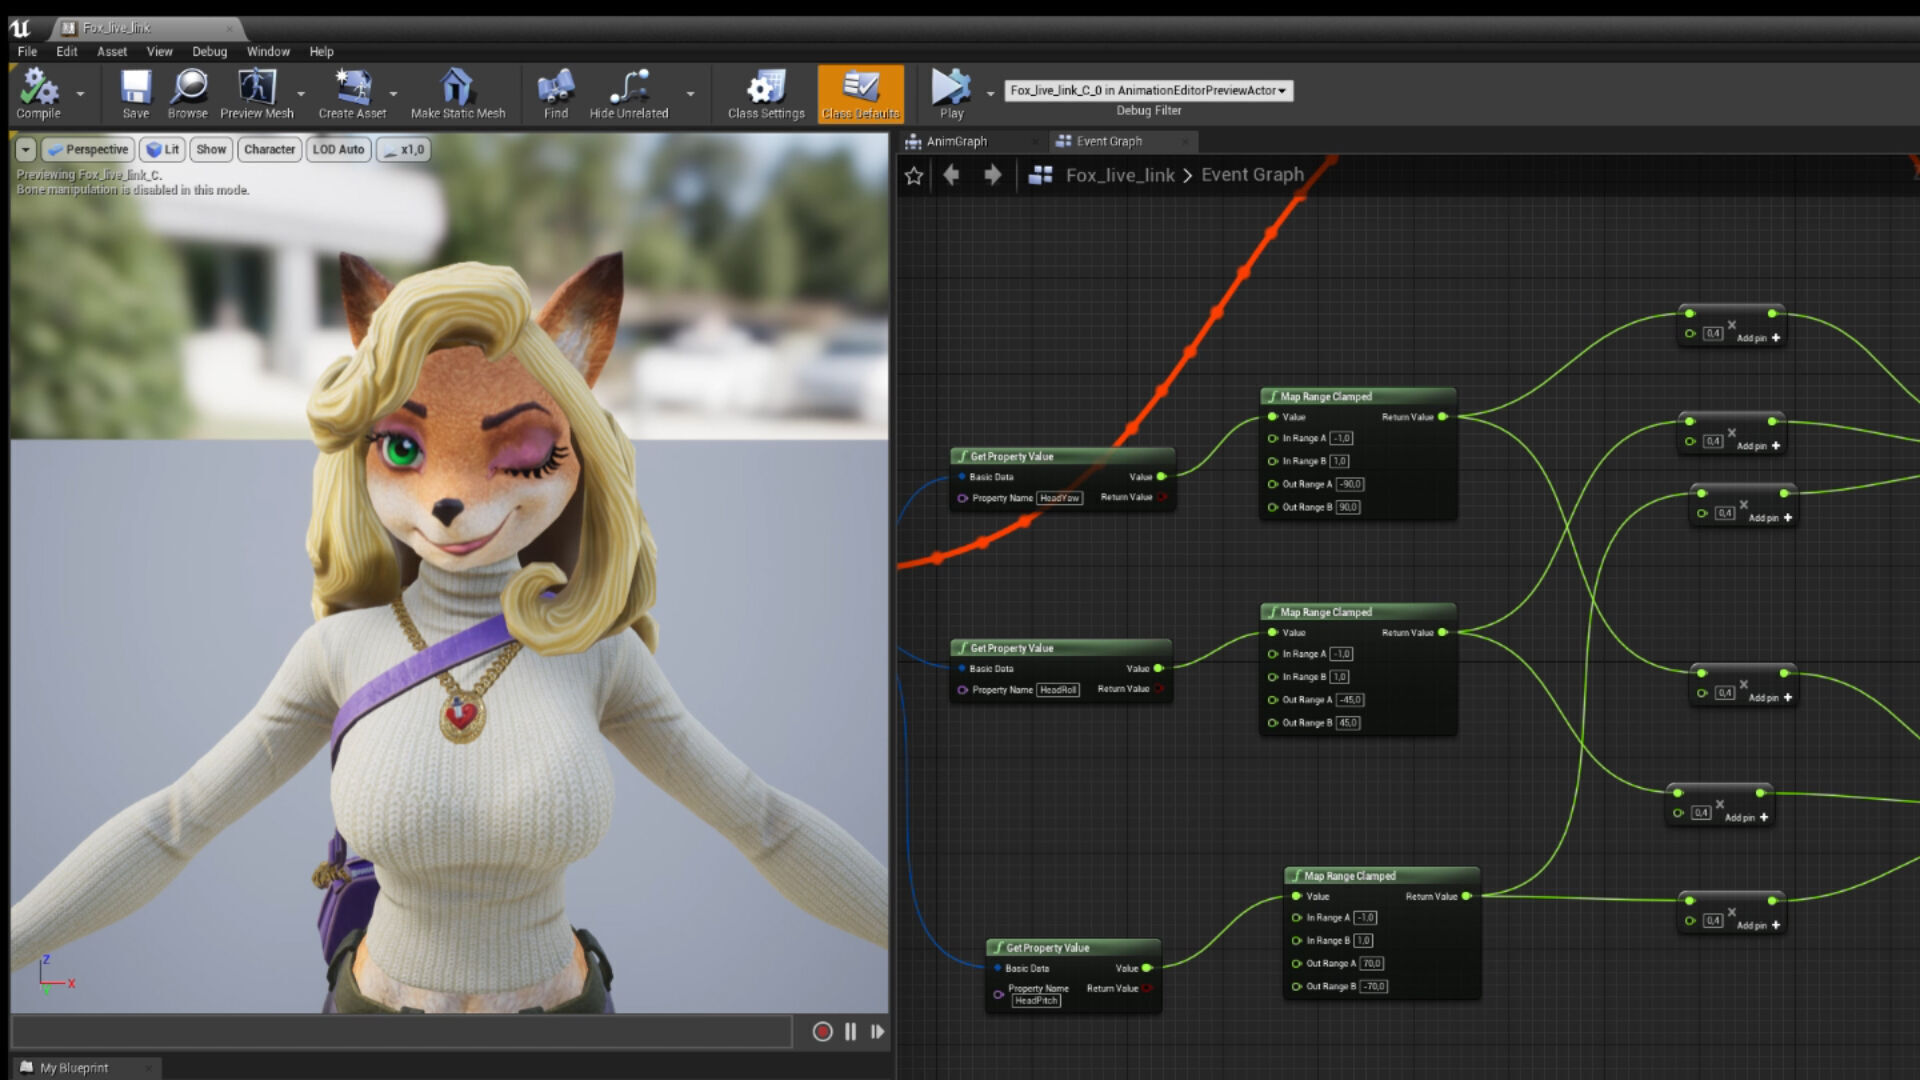Click the Create Asset icon
This screenshot has width=1920, height=1080.
(352, 94)
